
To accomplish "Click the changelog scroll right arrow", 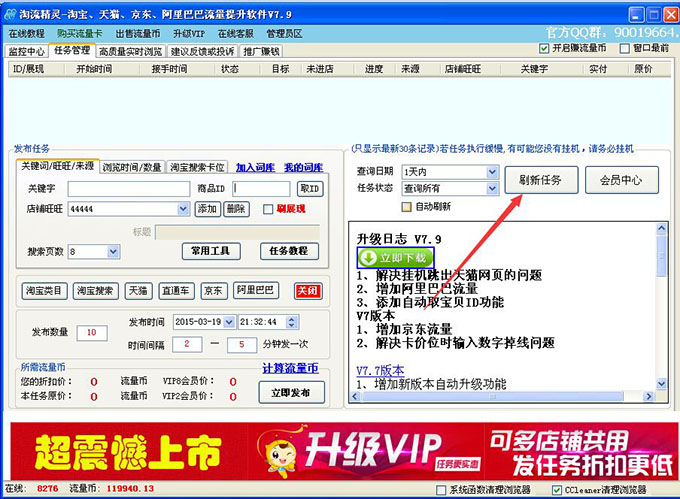I will (x=649, y=396).
